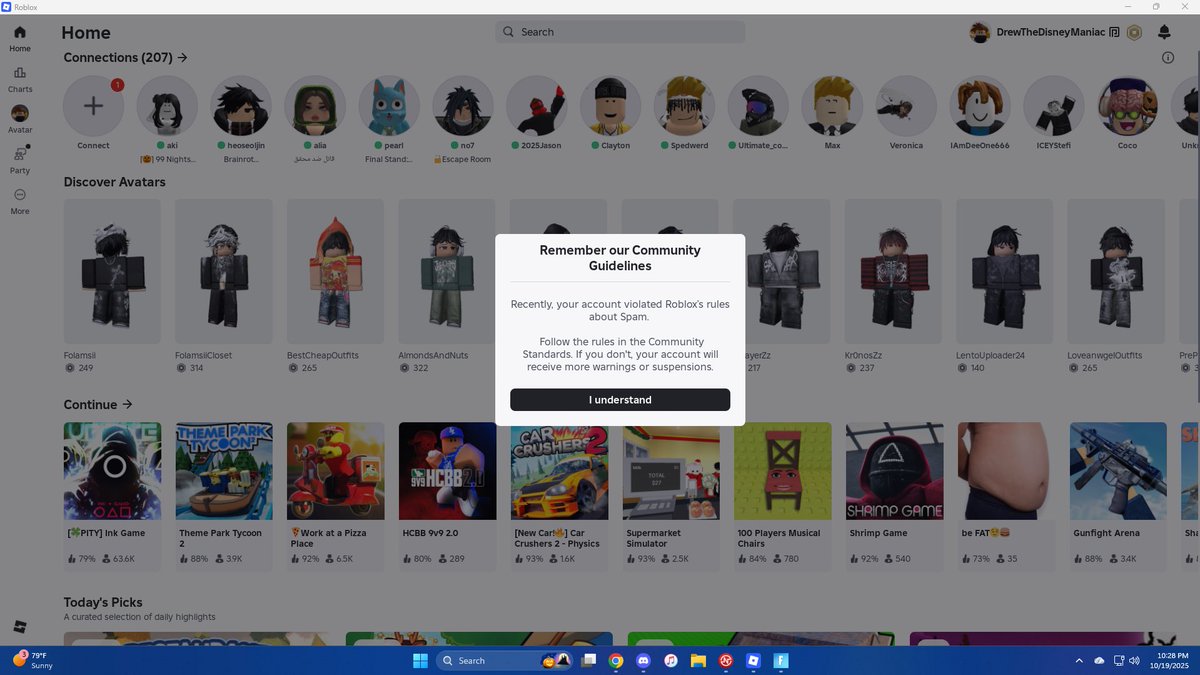Open the More sidebar menu
Screen dimensions: 1200x675
[20, 201]
